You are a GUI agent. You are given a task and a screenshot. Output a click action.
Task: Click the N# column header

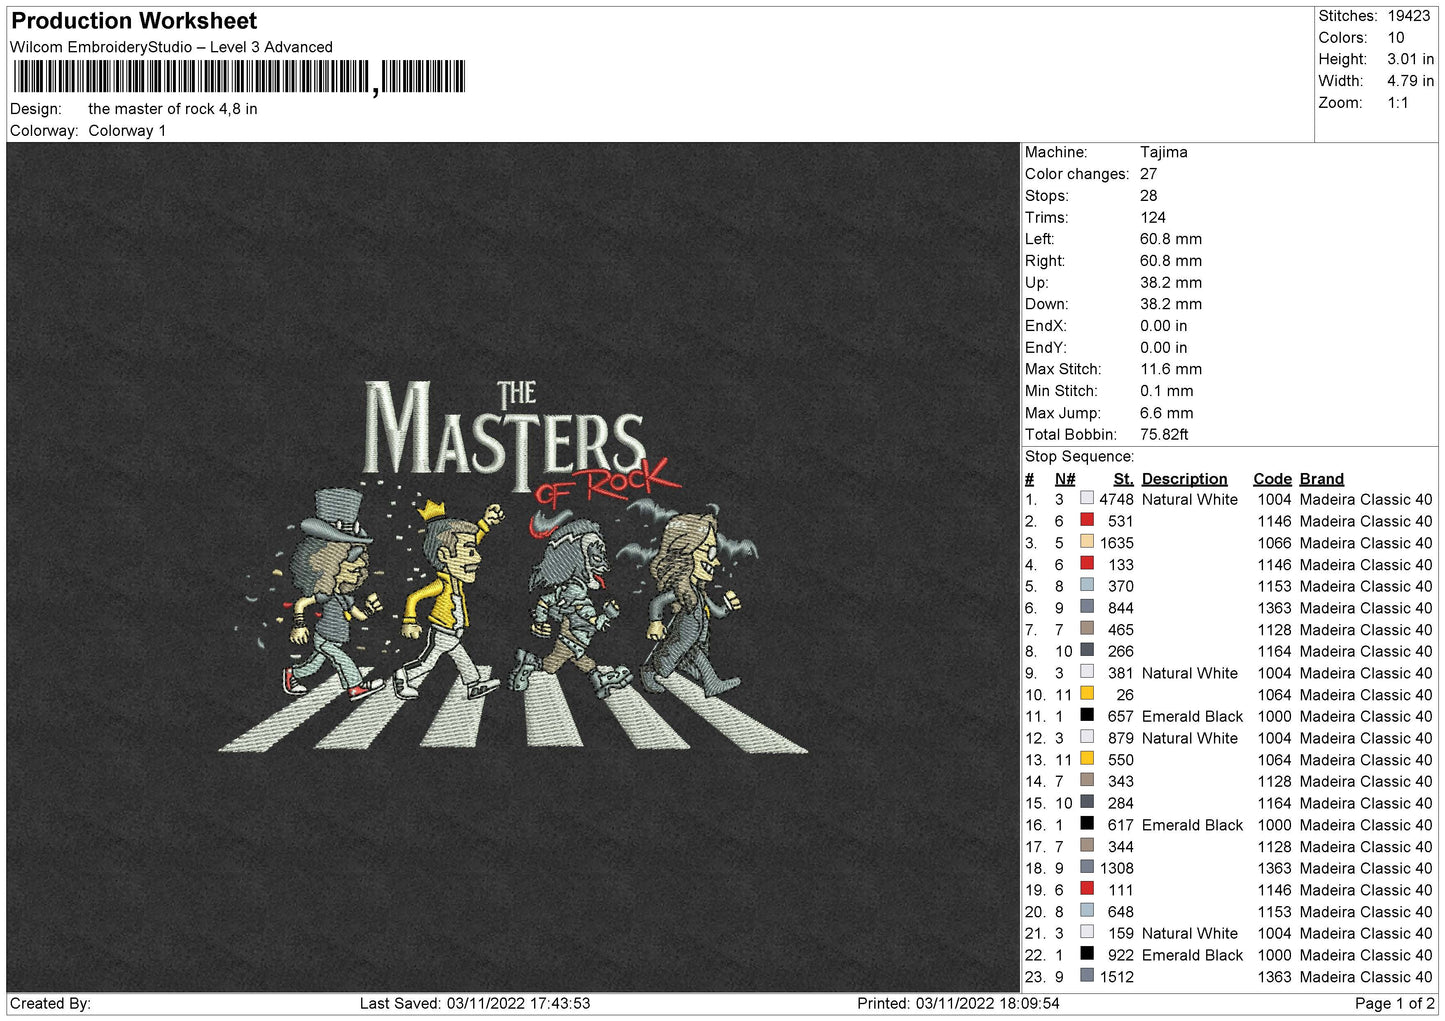pyautogui.click(x=1065, y=479)
